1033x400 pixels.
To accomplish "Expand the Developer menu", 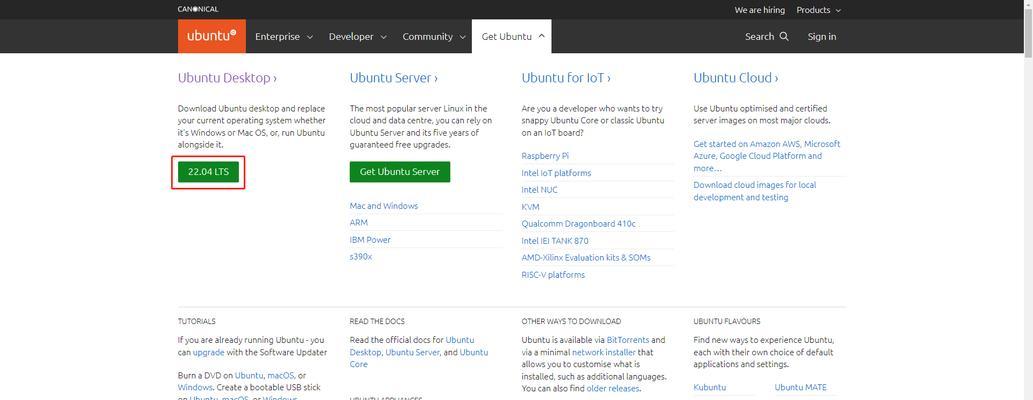I will pyautogui.click(x=358, y=37).
